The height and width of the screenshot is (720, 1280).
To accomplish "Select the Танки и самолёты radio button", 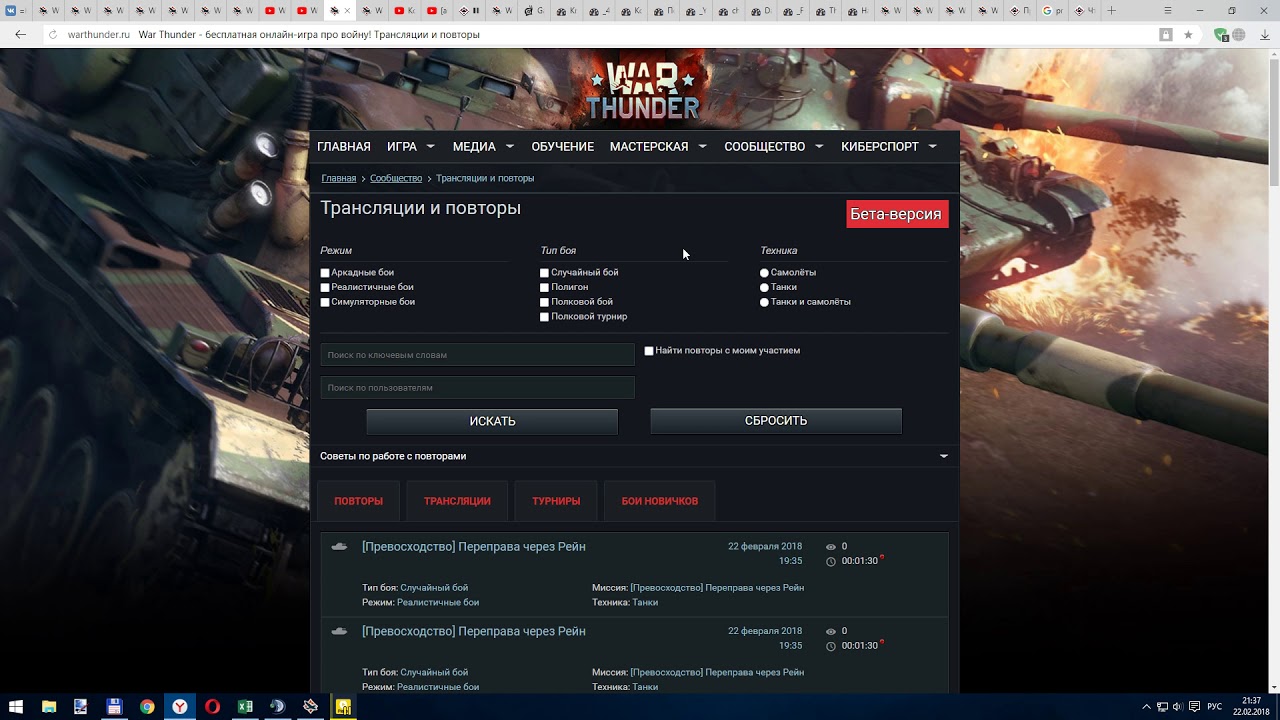I will (x=764, y=302).
